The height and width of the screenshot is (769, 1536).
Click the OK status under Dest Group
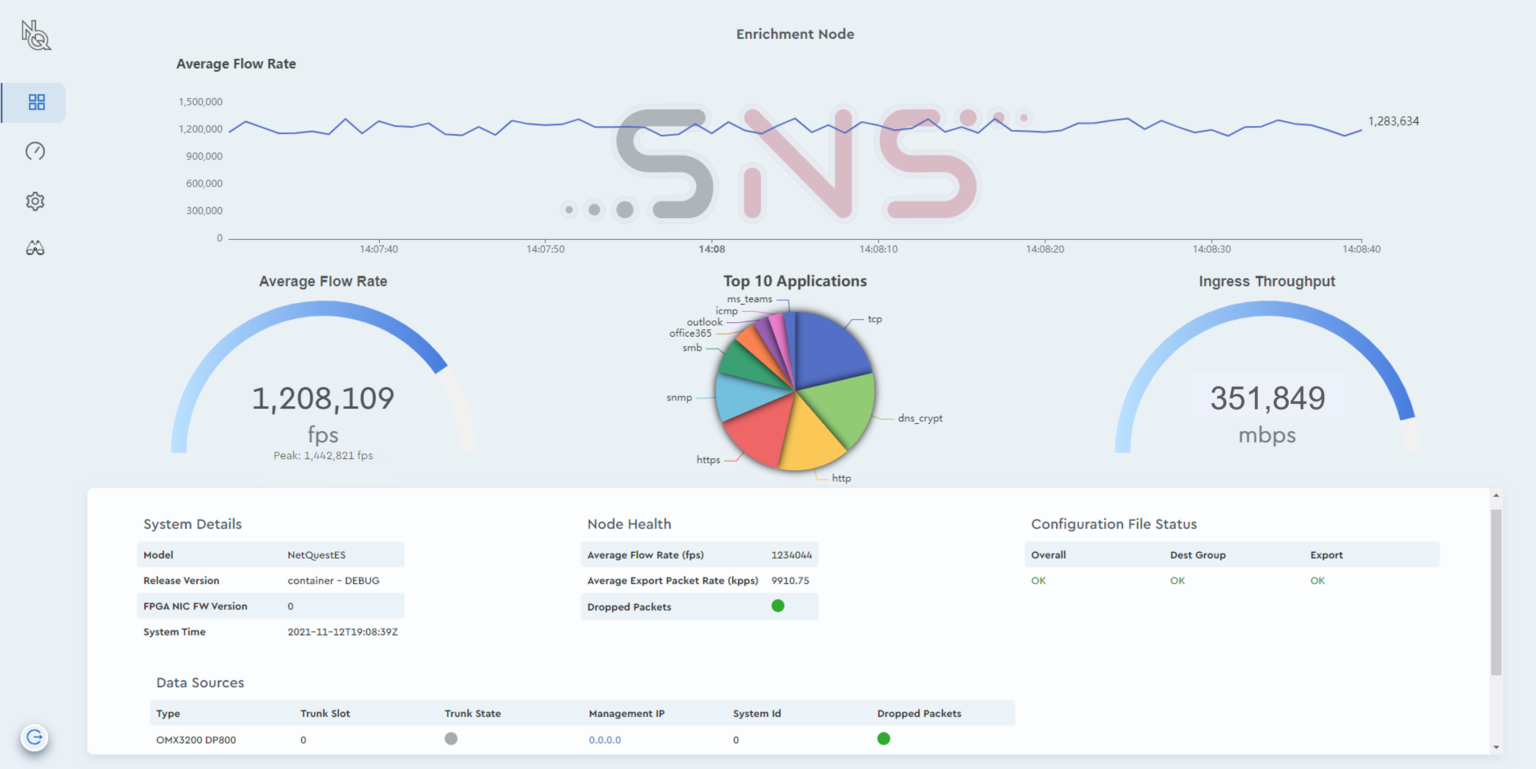[x=1177, y=581]
